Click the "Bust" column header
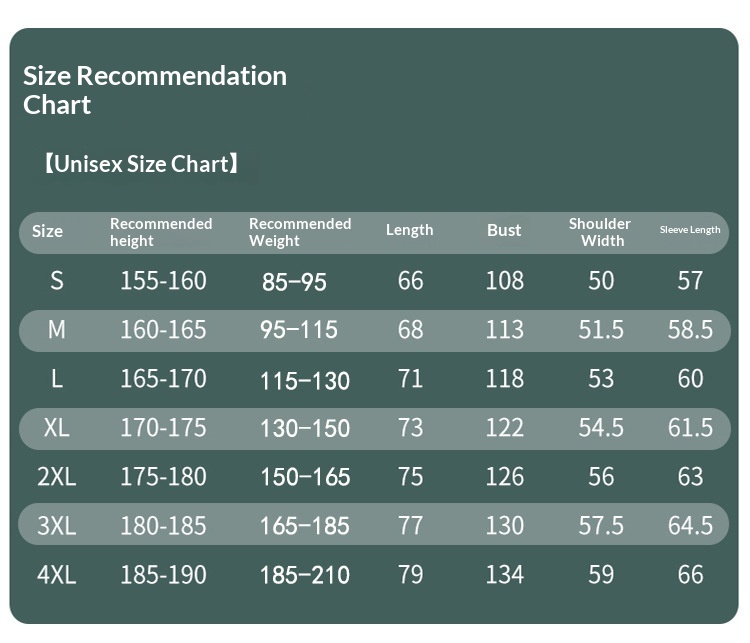The image size is (750, 643). tap(504, 230)
